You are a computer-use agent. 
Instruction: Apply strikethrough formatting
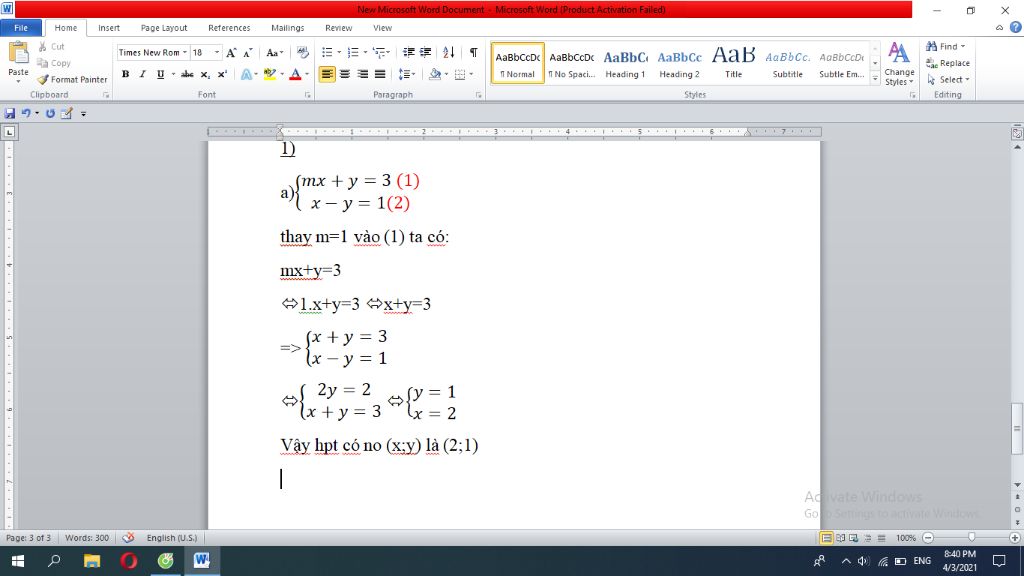tap(187, 74)
